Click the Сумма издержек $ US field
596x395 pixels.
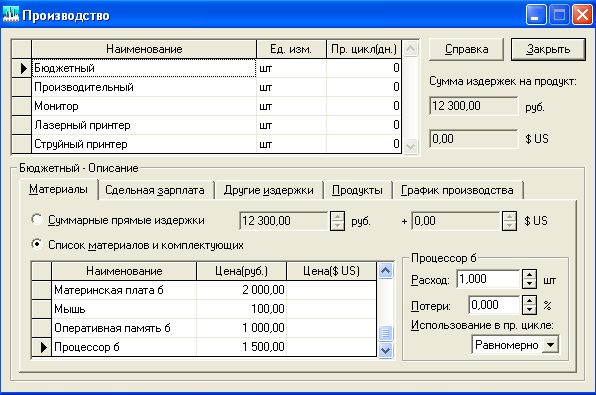point(474,139)
